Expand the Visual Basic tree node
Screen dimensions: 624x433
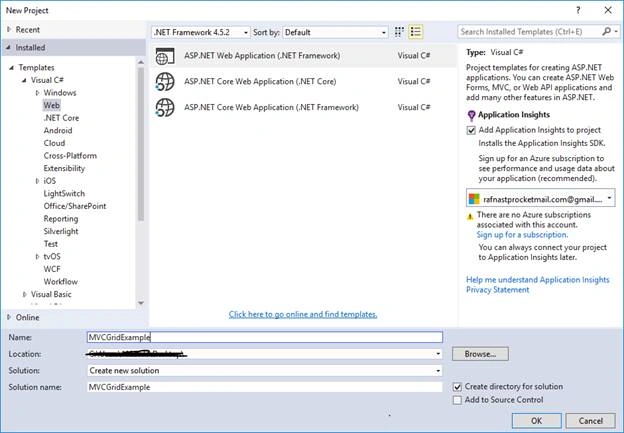(x=25, y=295)
